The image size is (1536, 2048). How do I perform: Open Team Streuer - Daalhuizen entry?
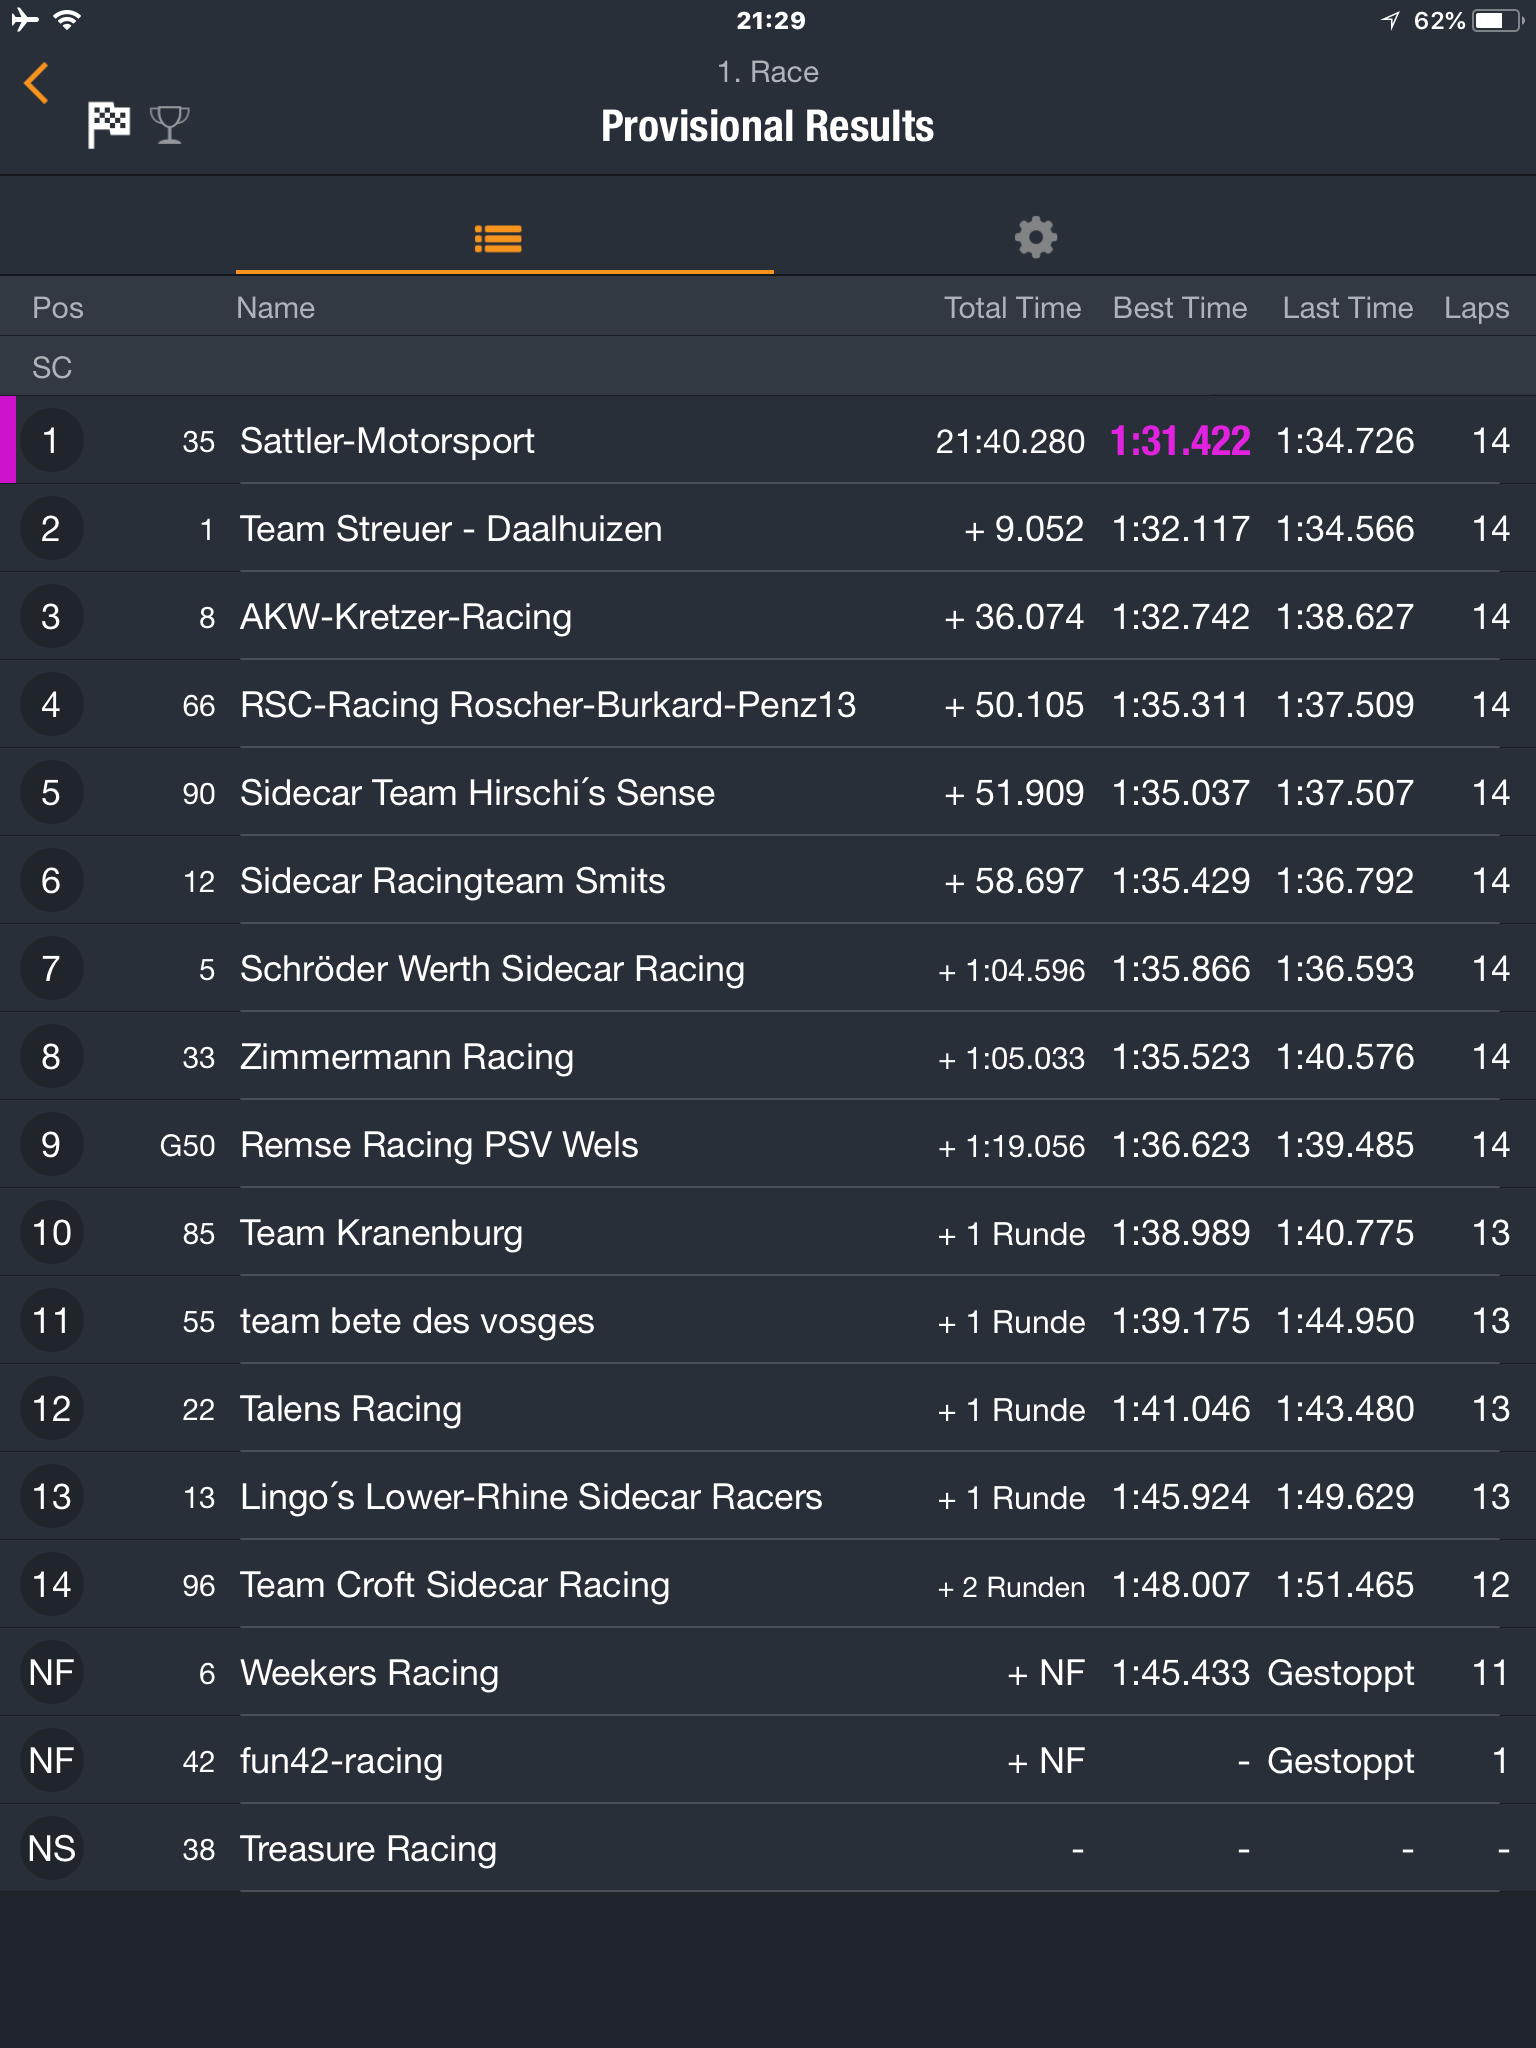[x=768, y=529]
